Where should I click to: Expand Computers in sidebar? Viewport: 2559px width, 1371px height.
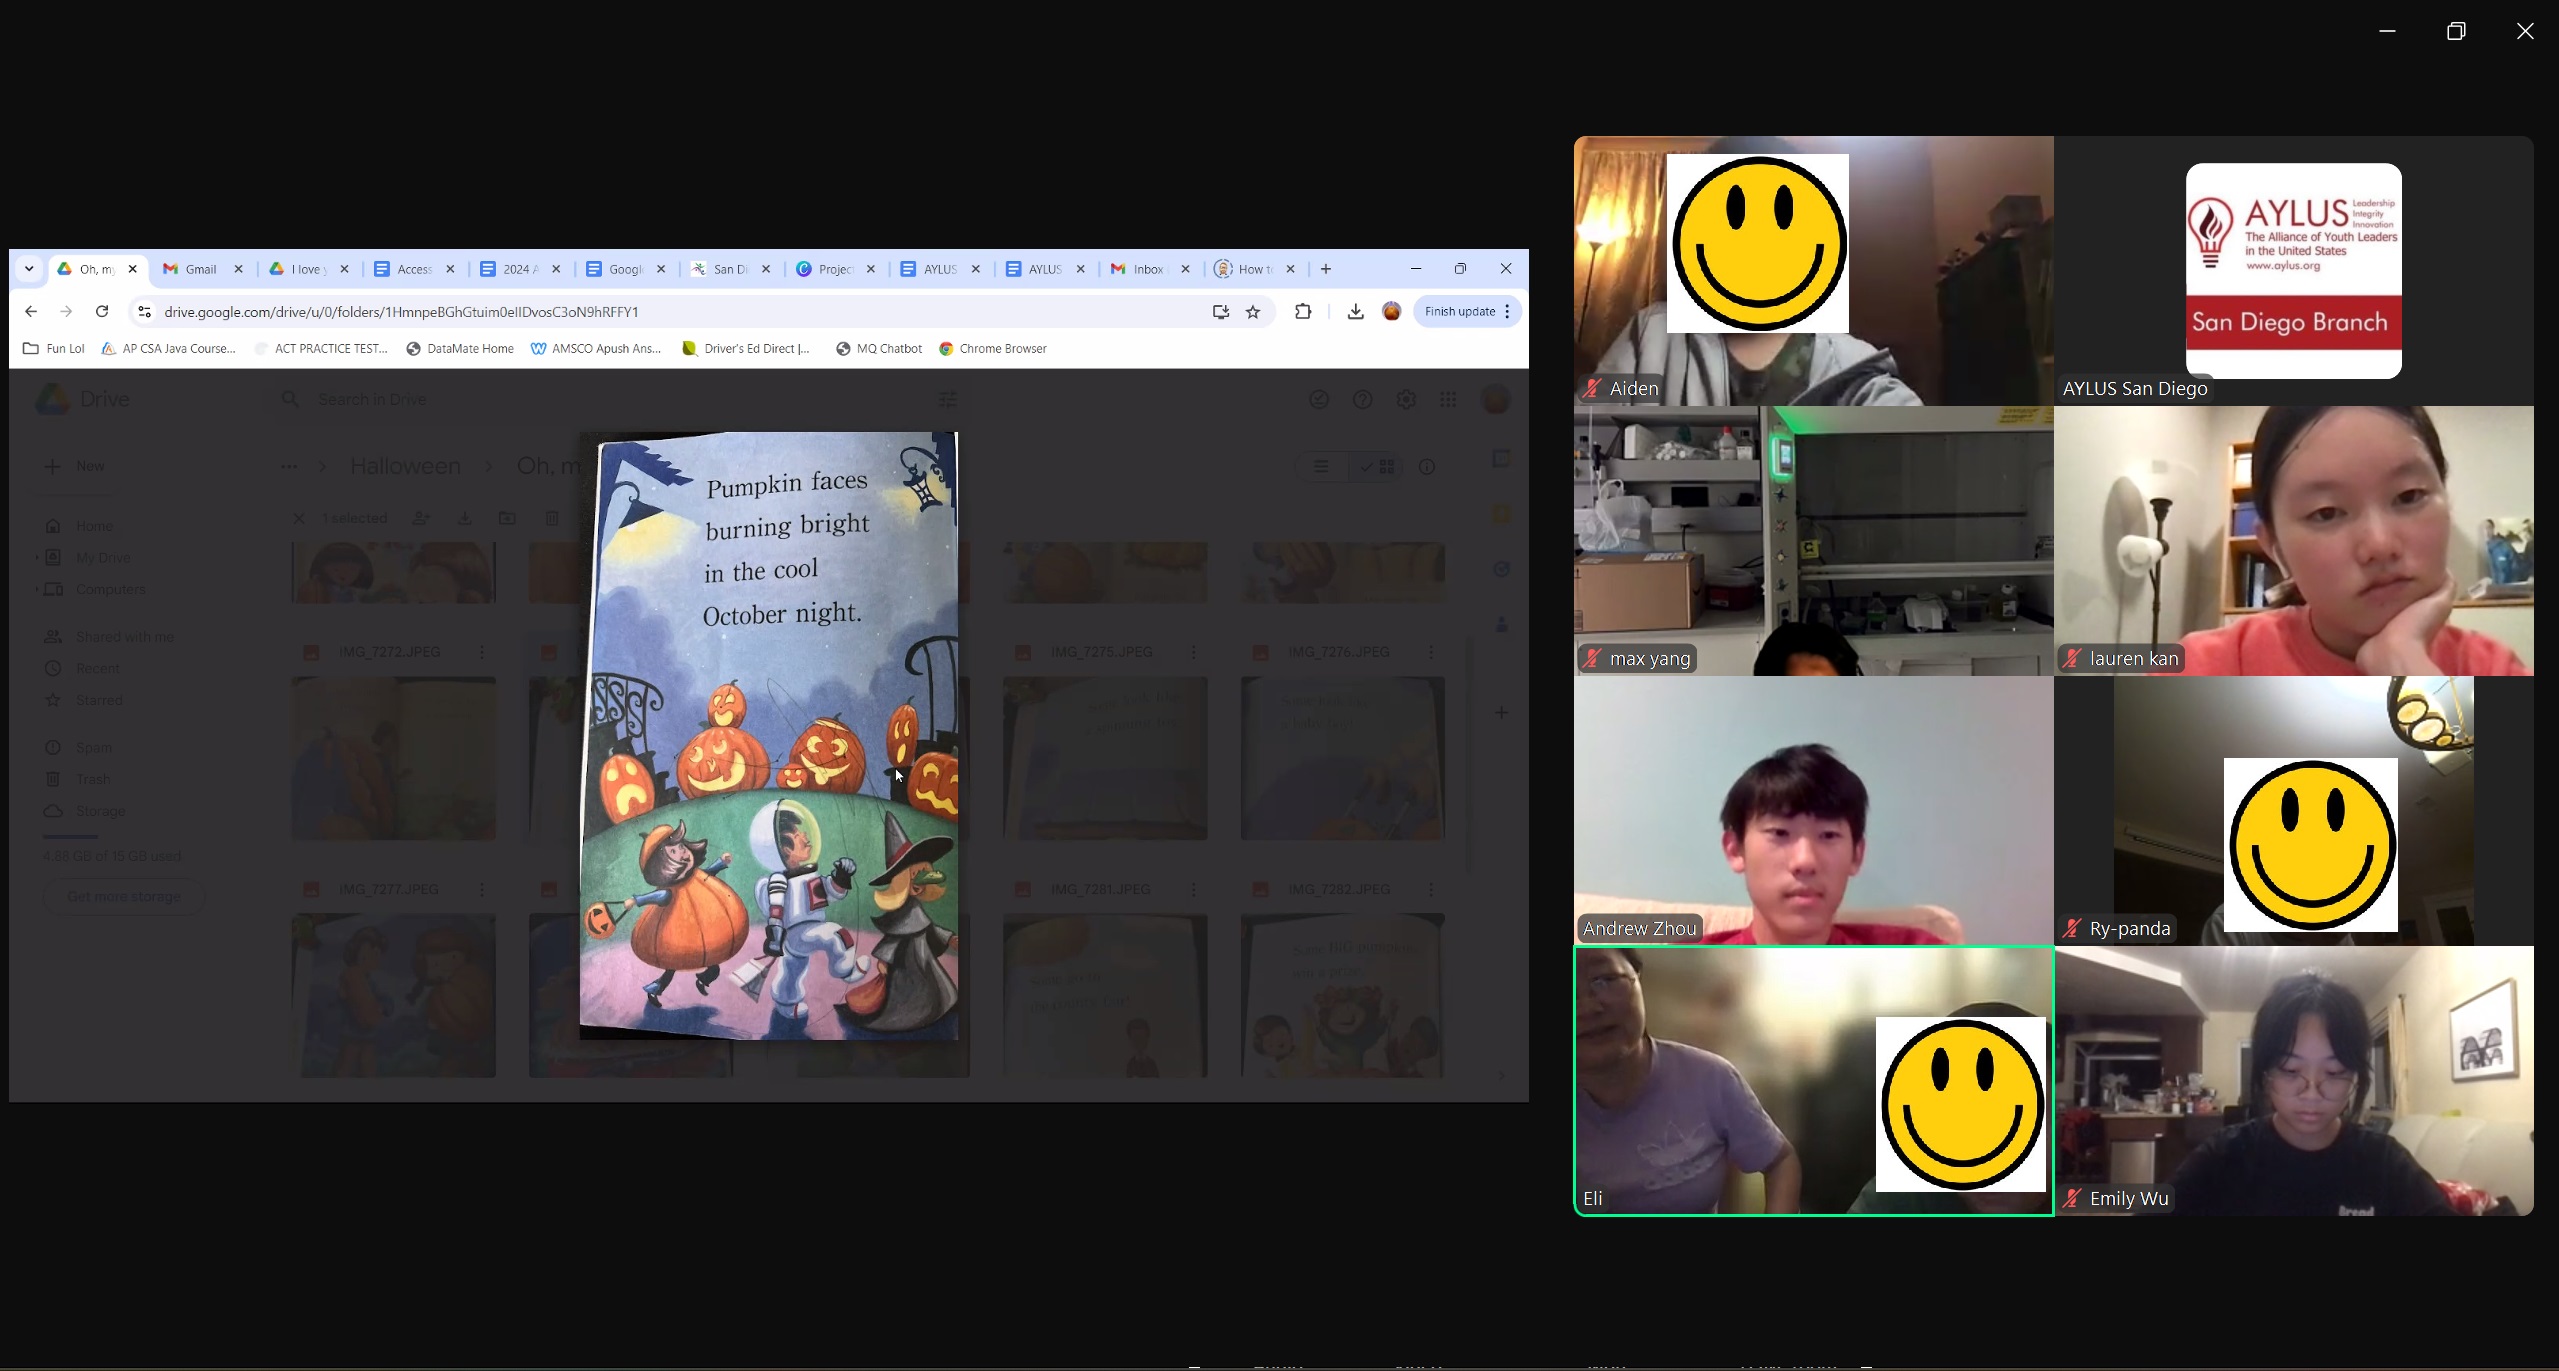tap(38, 589)
